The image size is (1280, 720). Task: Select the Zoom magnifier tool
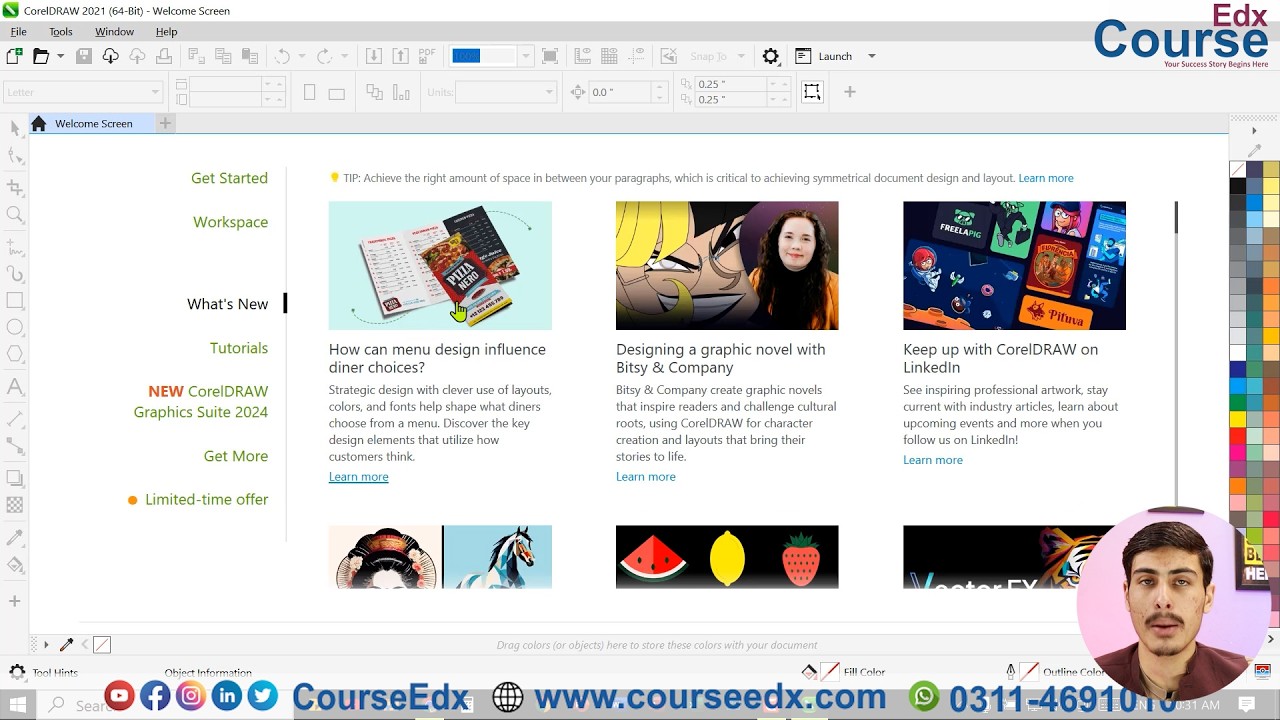pos(14,214)
